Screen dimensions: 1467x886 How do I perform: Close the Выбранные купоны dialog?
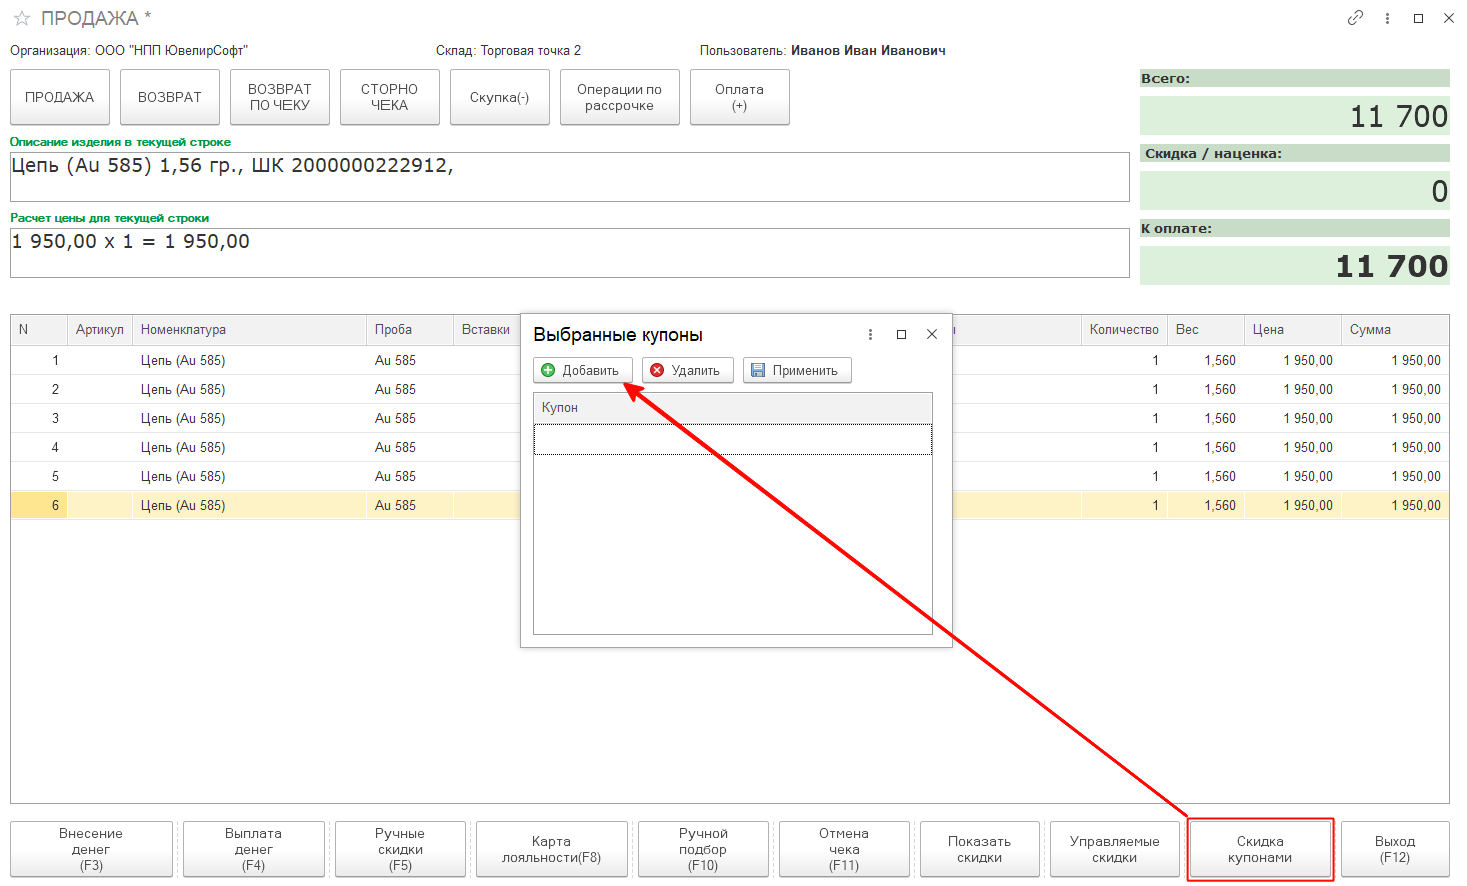click(x=932, y=334)
